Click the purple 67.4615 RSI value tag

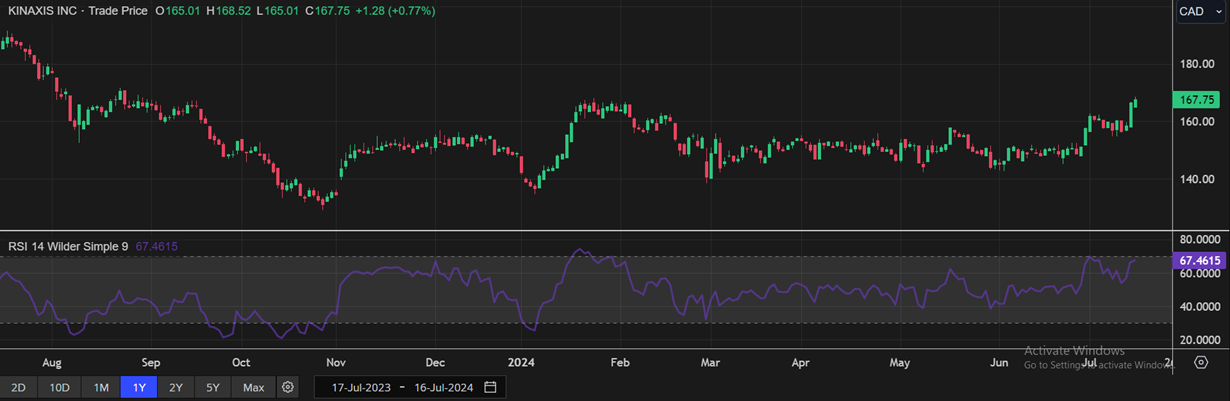point(1197,261)
